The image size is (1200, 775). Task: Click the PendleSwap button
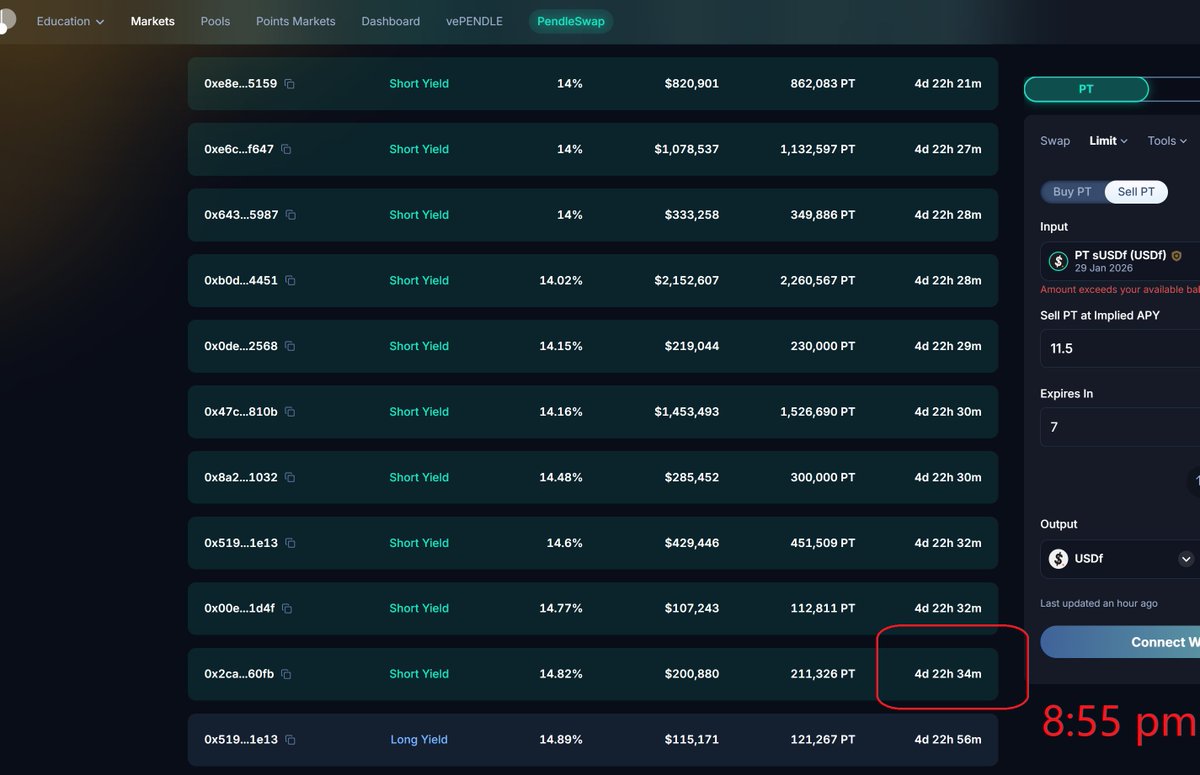[x=570, y=21]
